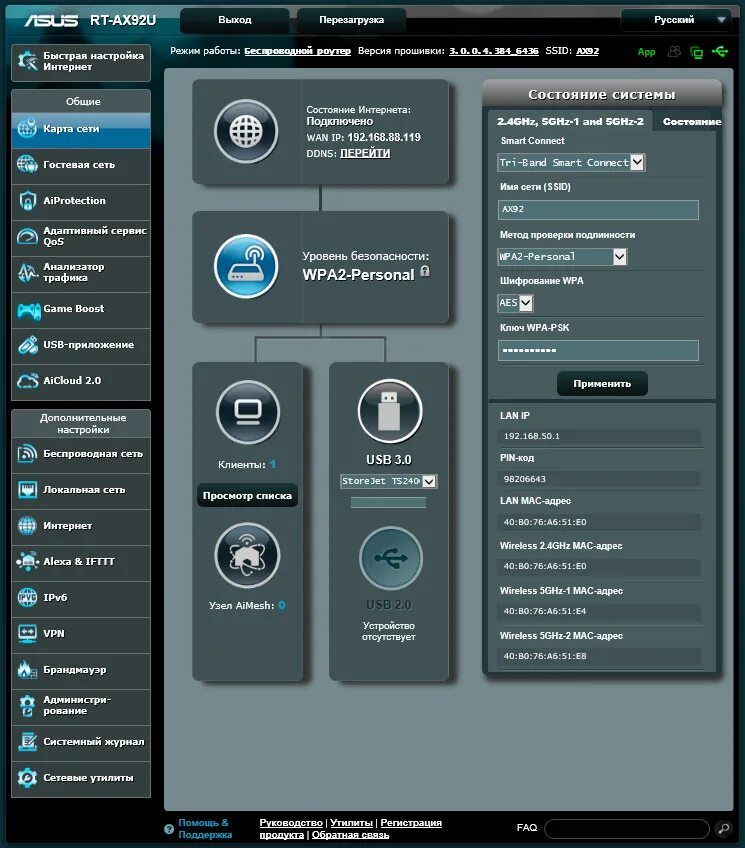Open the Беспроводной роутер mode link
Screen dimensions: 745x848
coord(297,51)
